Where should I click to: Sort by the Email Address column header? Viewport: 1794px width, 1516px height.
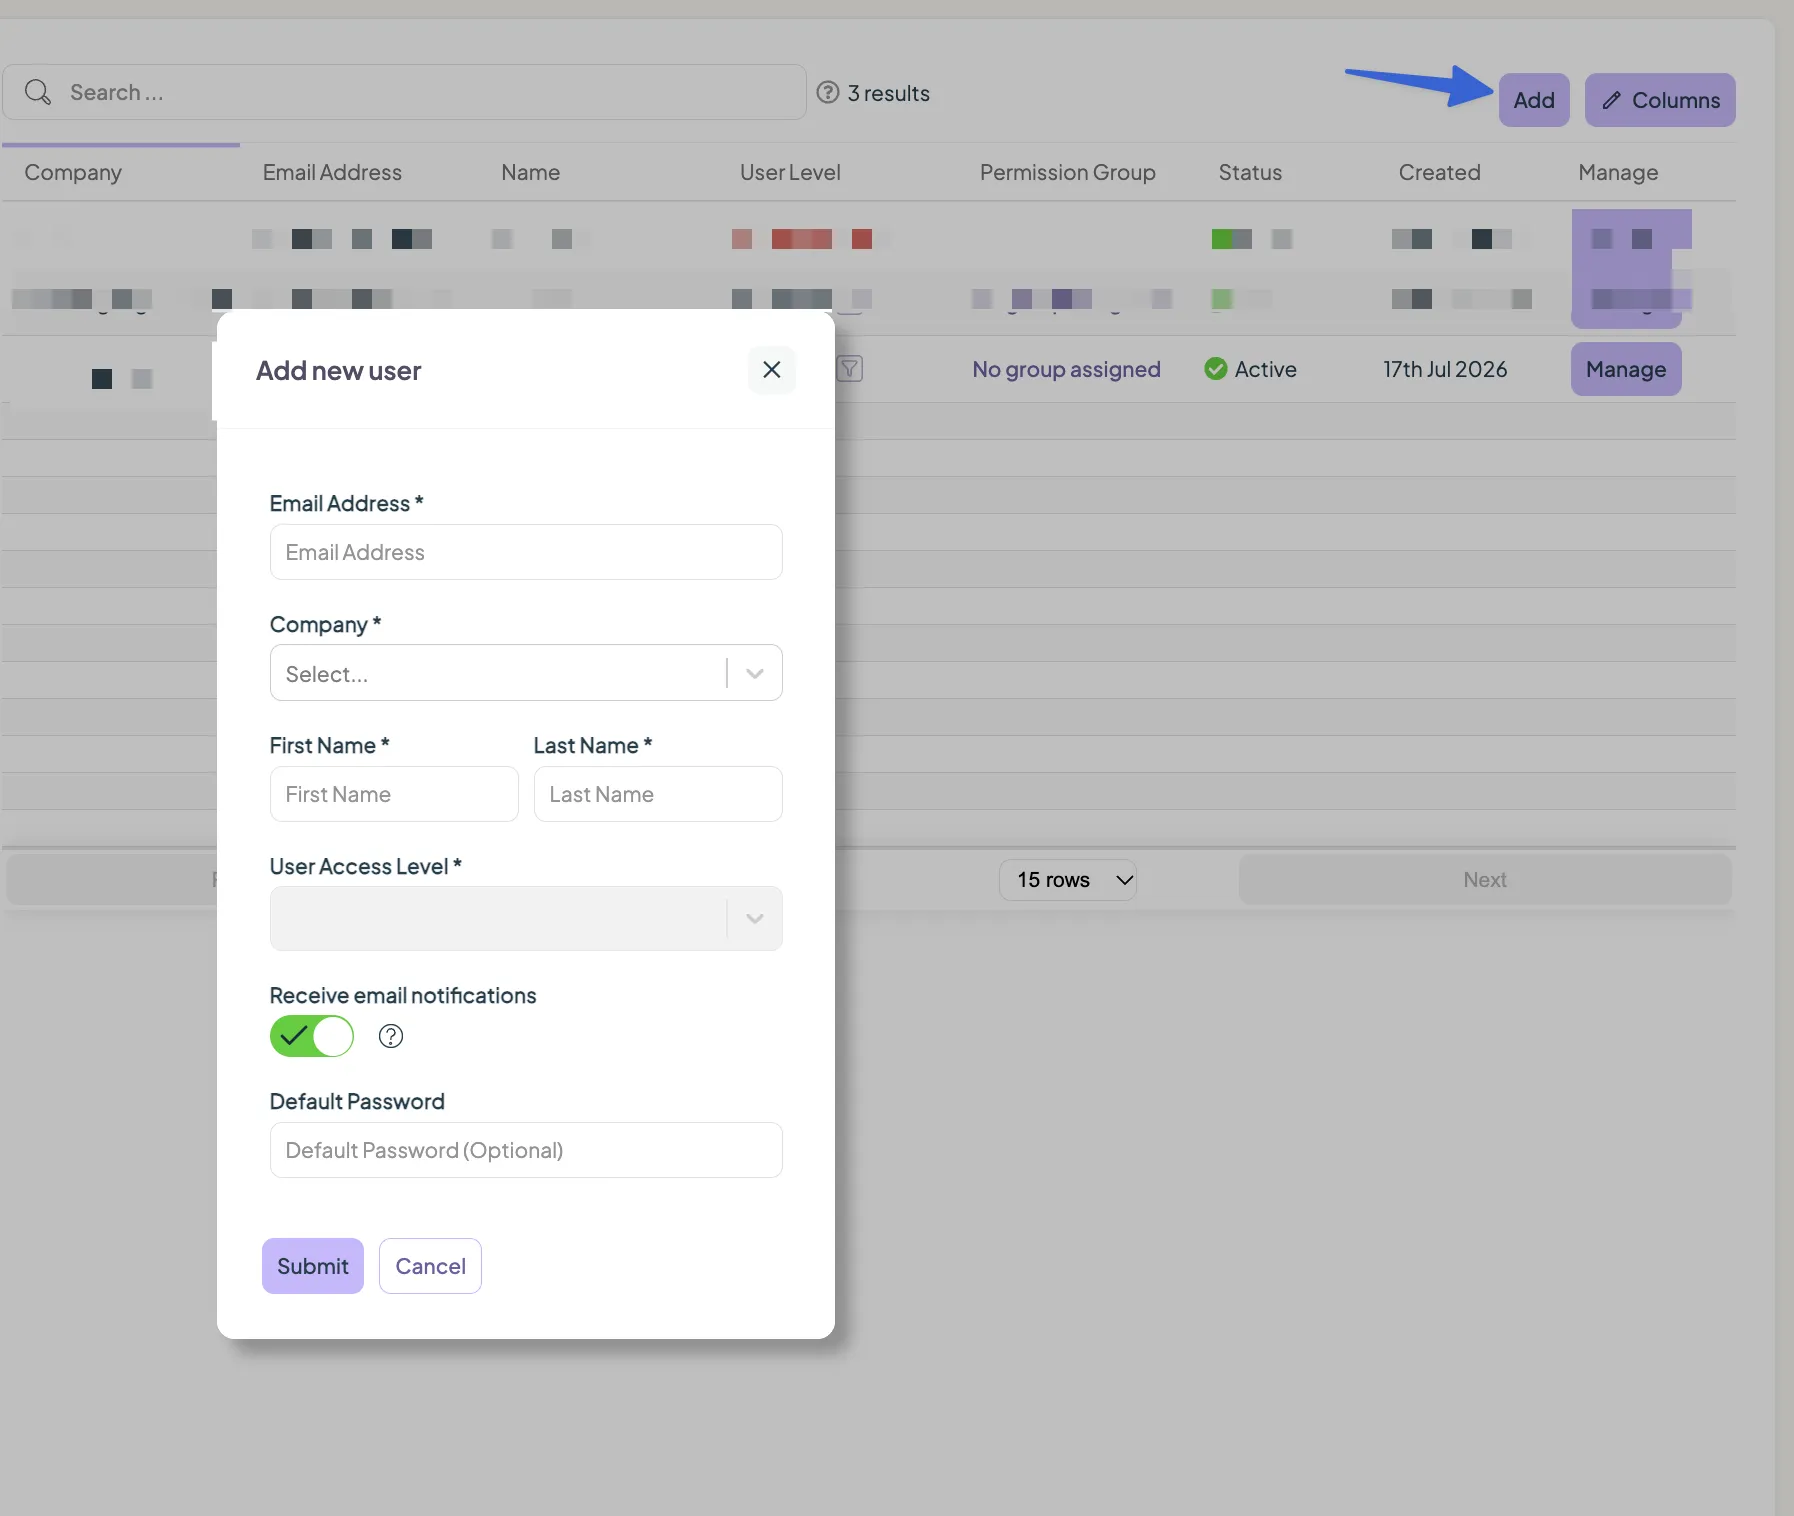pyautogui.click(x=332, y=172)
